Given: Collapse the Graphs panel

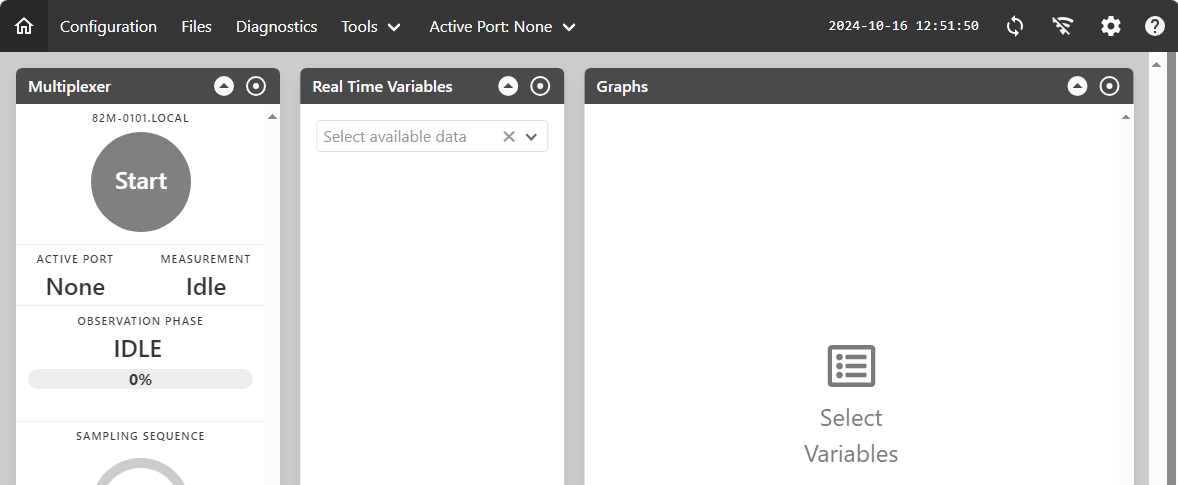Looking at the screenshot, I should [1077, 86].
